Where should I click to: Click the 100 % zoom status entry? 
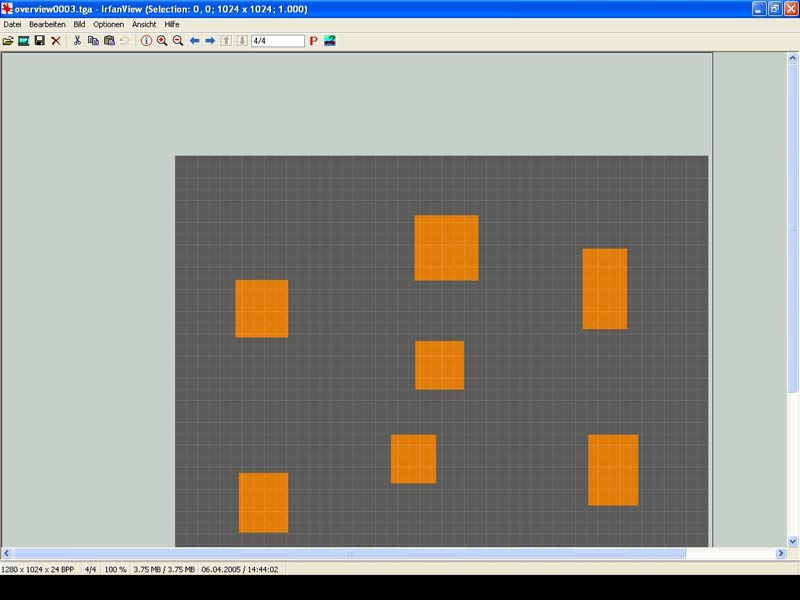(115, 569)
